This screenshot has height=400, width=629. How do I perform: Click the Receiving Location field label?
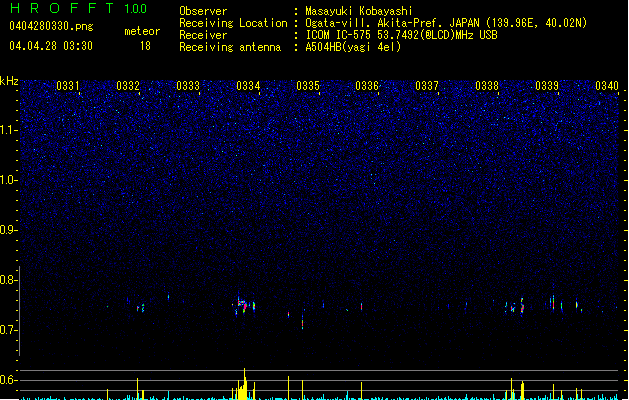233,23
